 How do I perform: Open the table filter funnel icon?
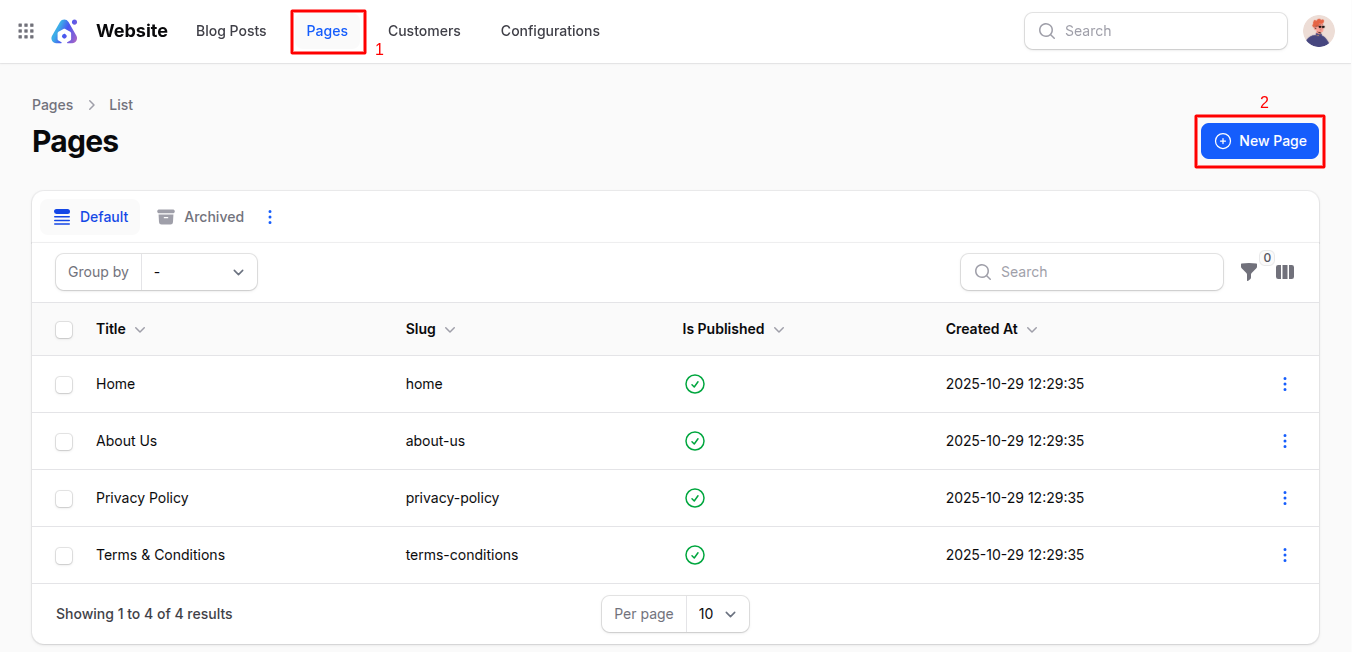coord(1249,272)
